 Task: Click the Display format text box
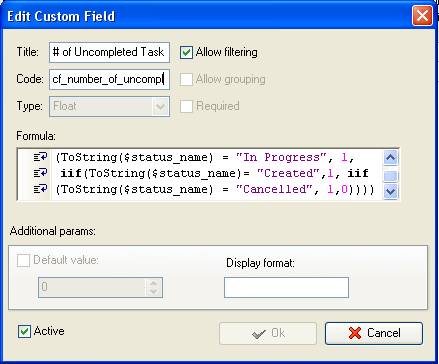point(286,287)
